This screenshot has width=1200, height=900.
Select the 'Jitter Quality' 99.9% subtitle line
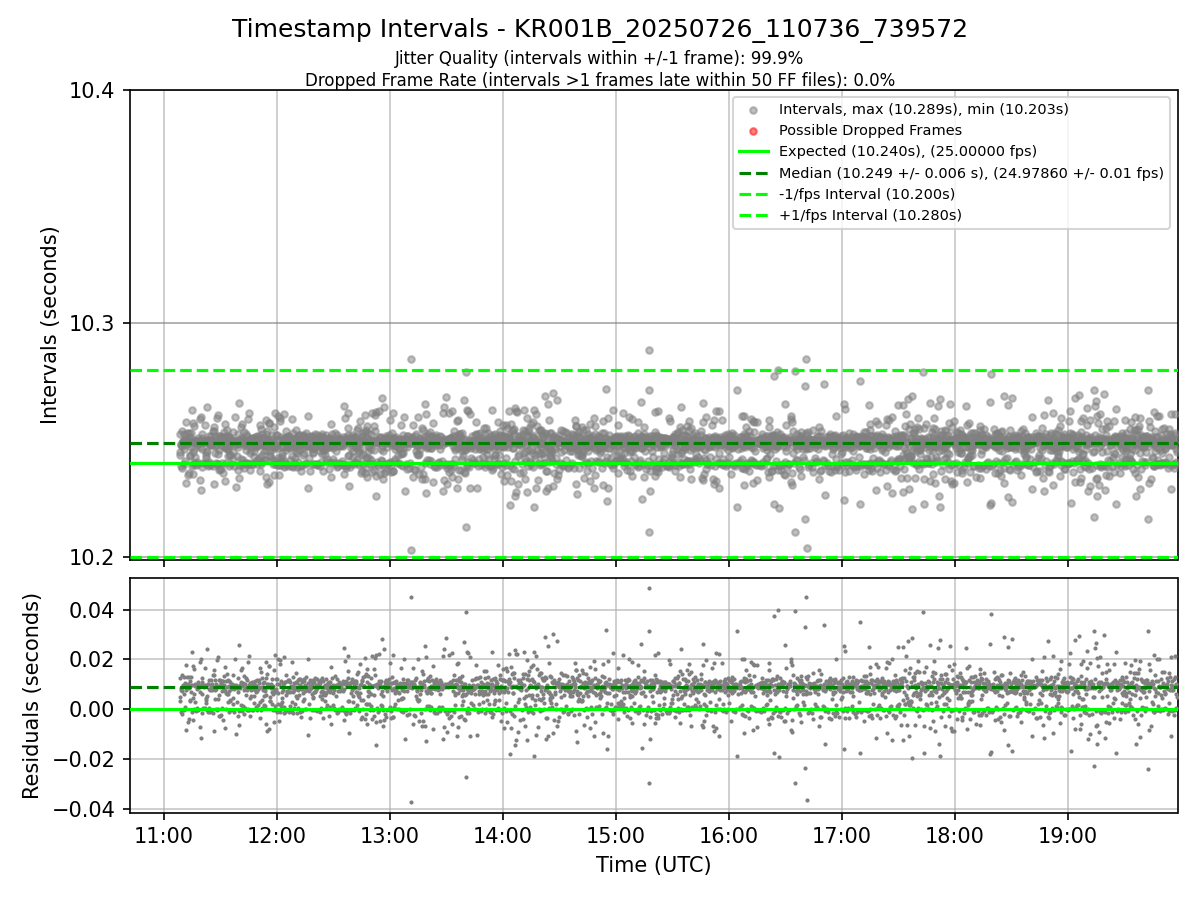tap(600, 59)
